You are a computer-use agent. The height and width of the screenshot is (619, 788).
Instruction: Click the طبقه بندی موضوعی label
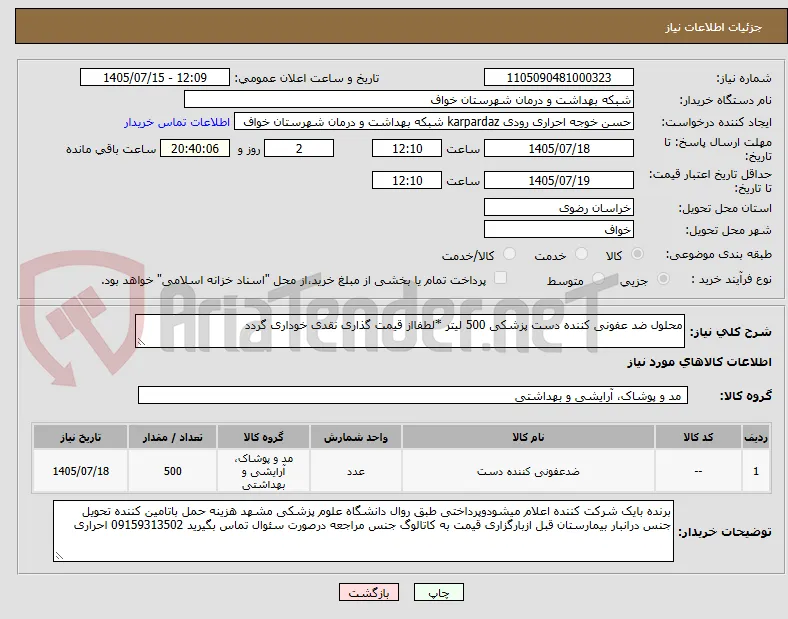point(719,254)
